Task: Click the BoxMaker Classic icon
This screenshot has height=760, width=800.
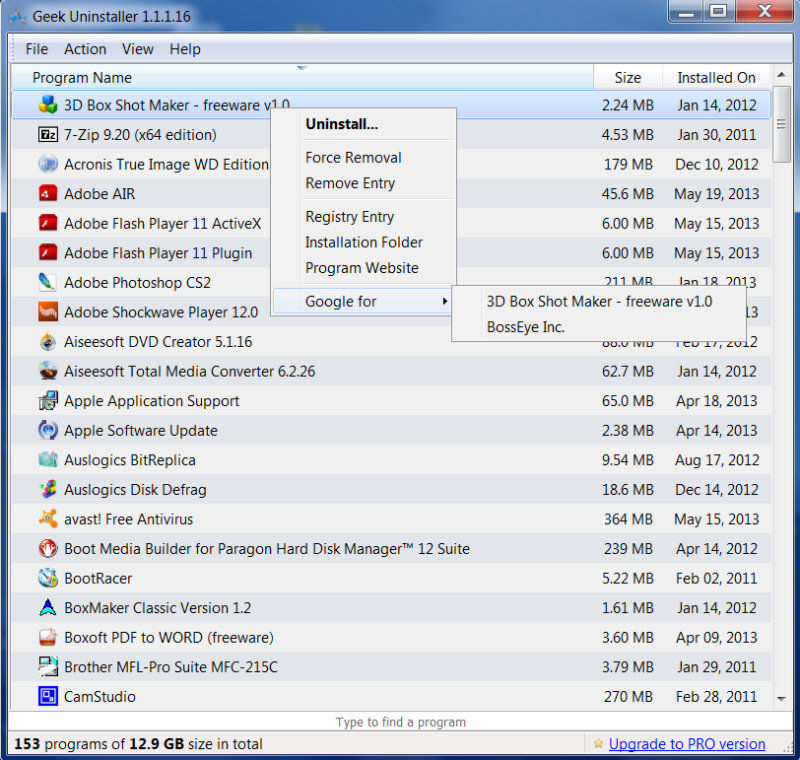Action: tap(48, 608)
